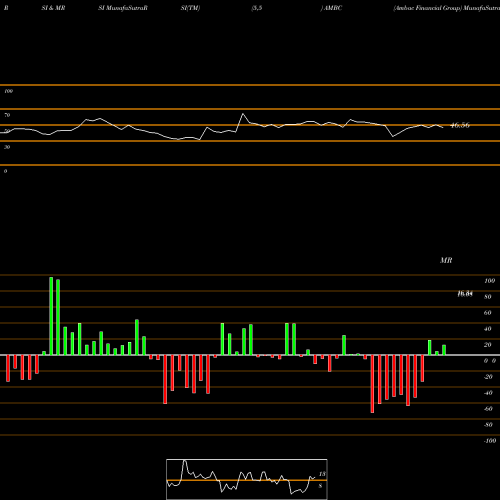This screenshot has height=500, width=500.
Task: Select the 'SI & MR' header text
Action: 53,8
